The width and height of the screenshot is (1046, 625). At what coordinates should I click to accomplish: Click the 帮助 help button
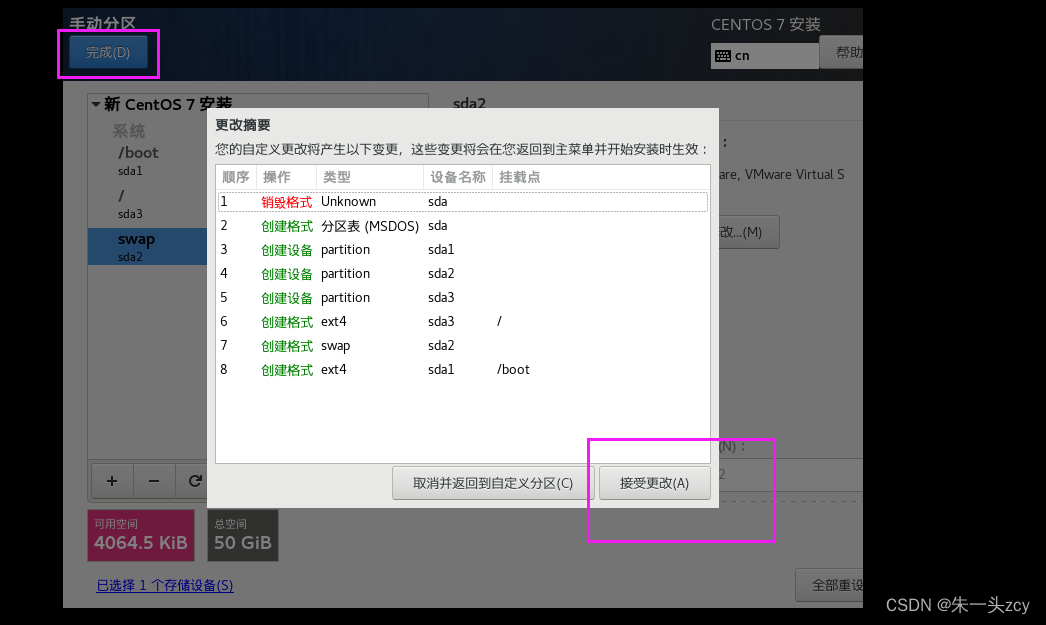pos(842,52)
